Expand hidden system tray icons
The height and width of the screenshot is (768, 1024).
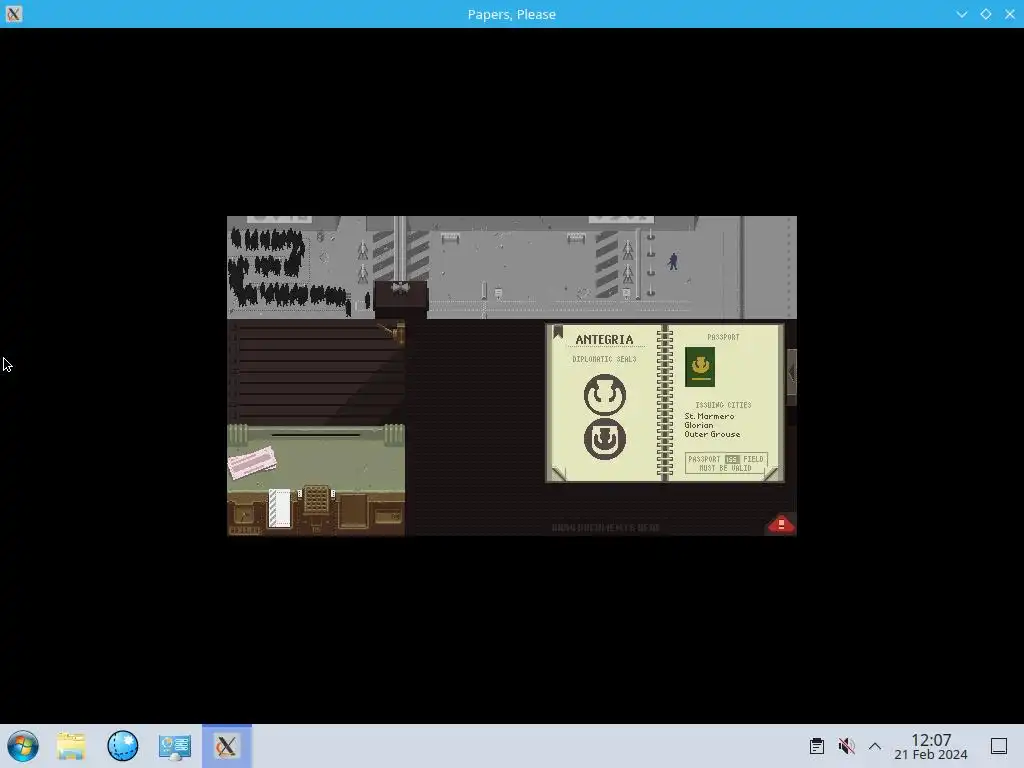click(875, 746)
